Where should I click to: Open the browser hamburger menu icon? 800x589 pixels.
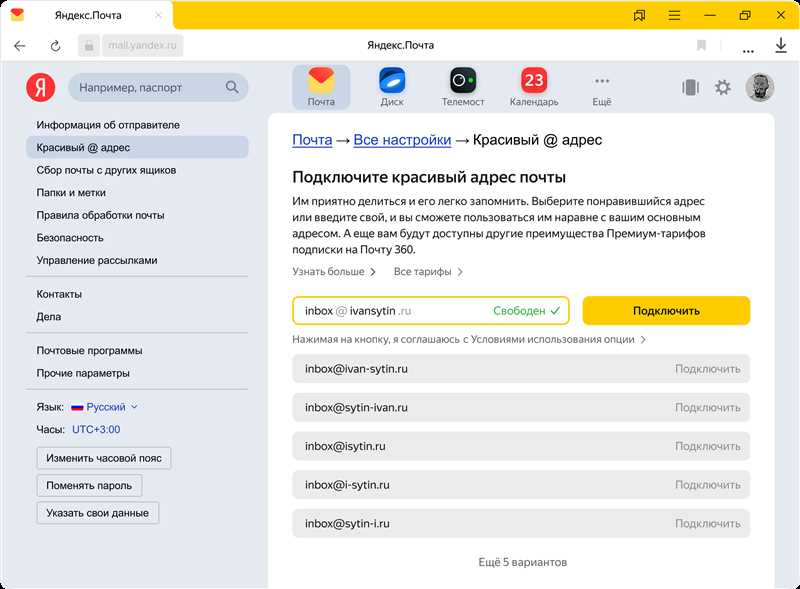click(674, 15)
